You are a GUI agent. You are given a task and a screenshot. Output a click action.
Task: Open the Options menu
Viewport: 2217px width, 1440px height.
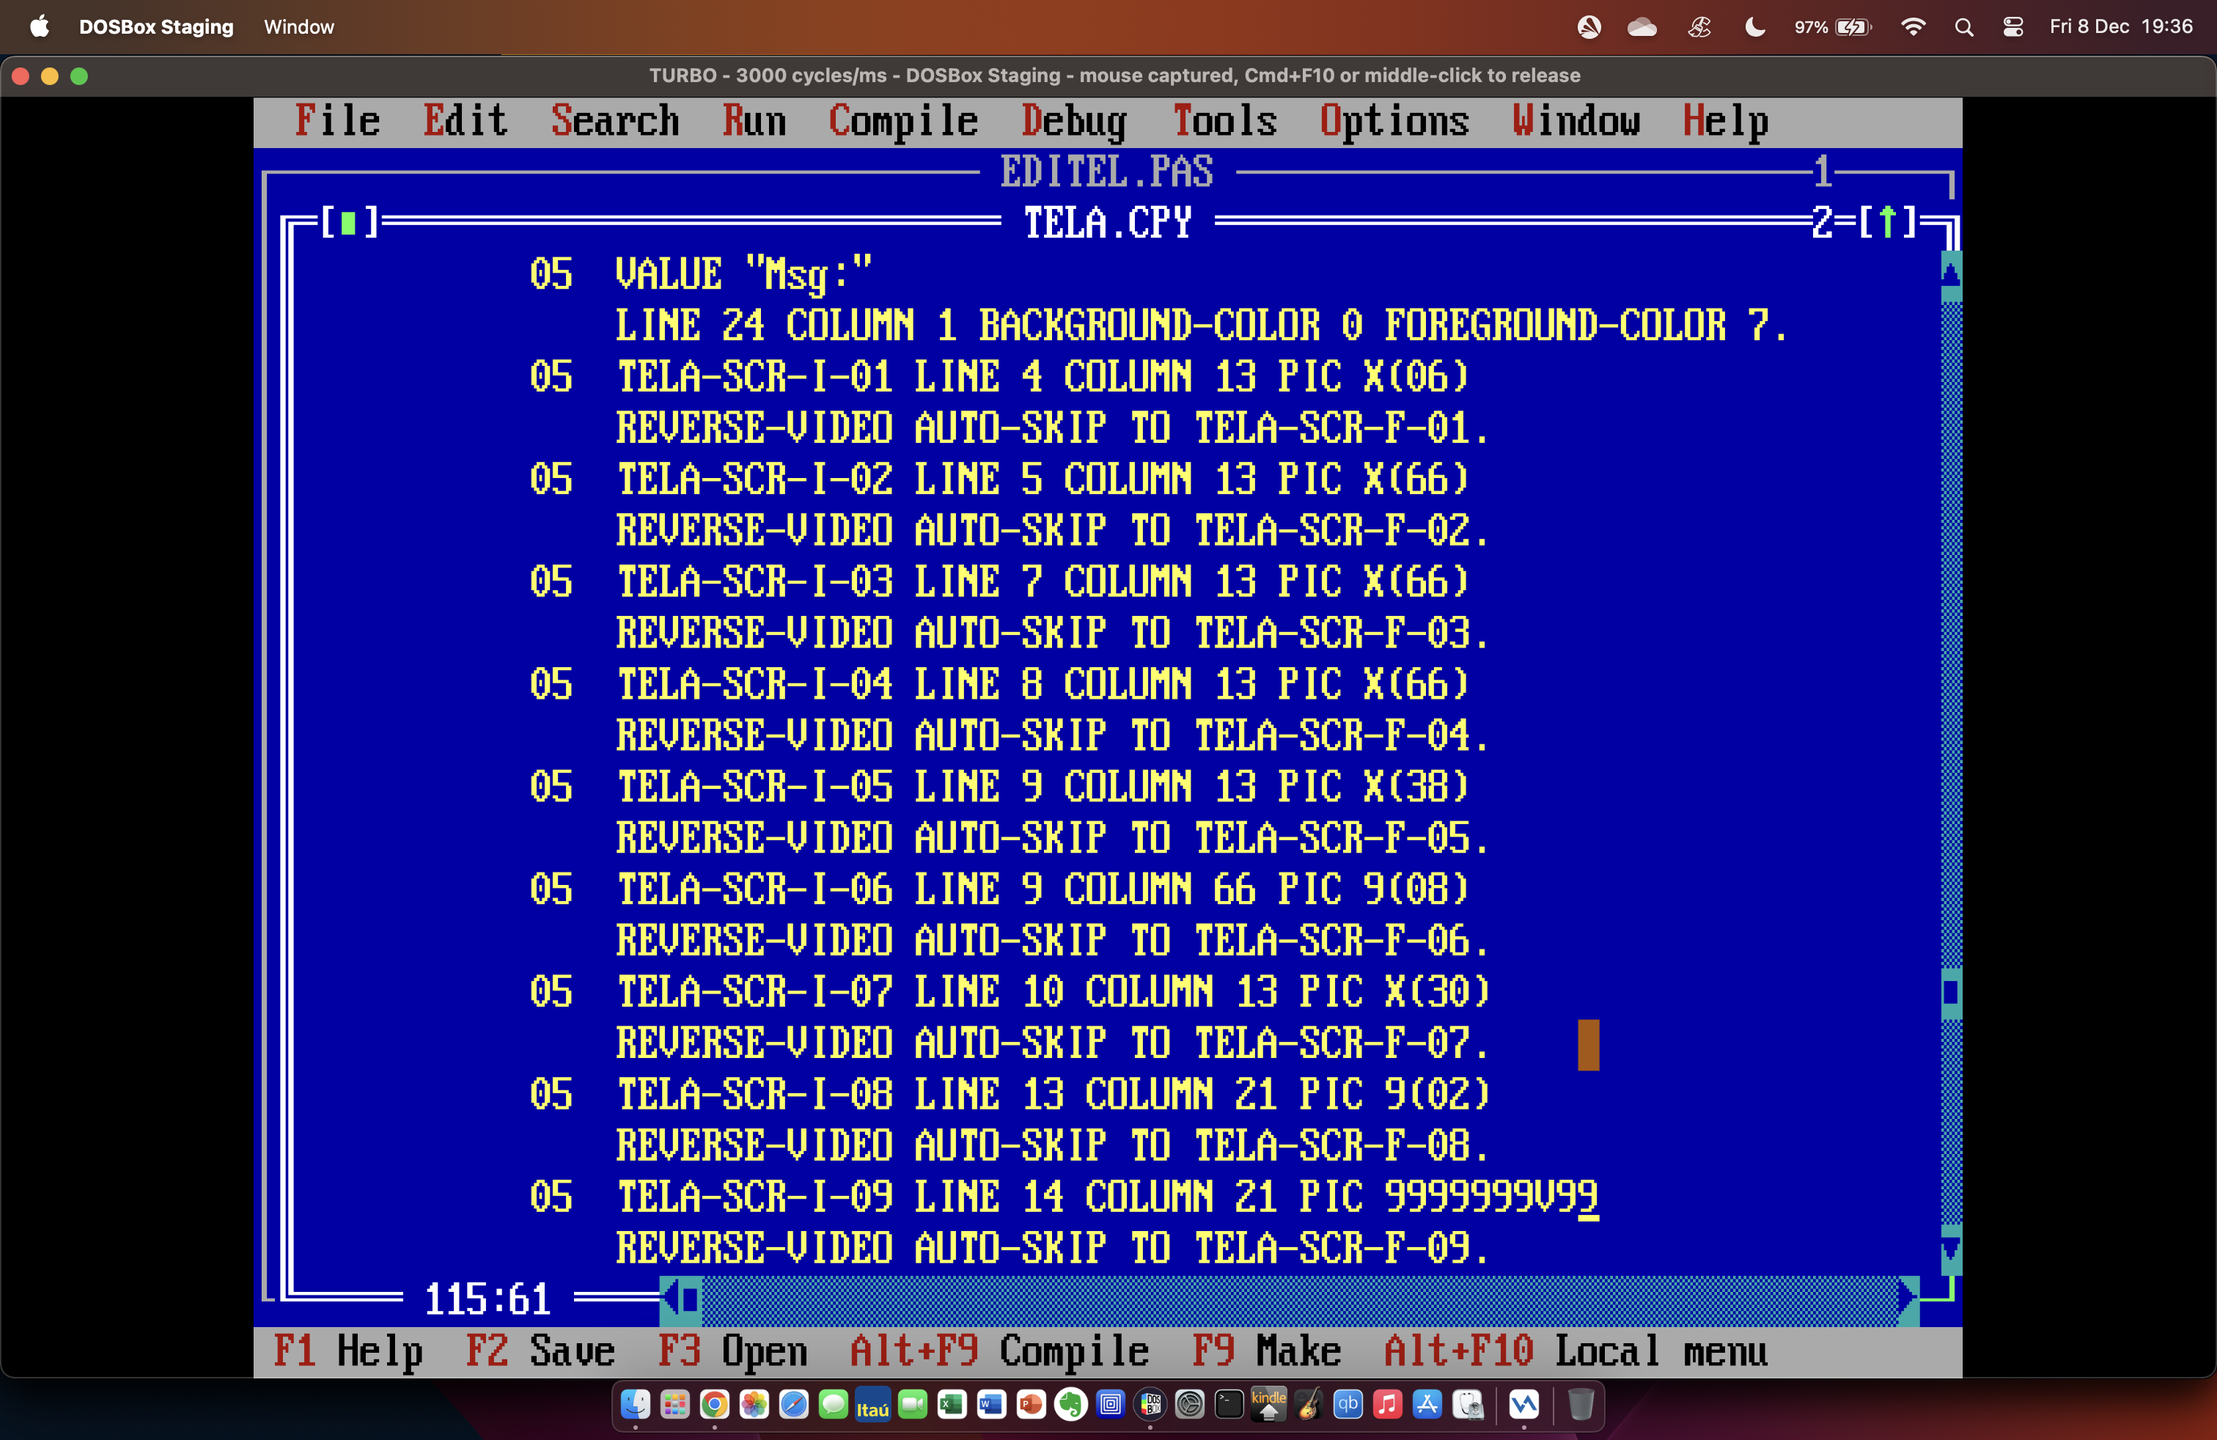[1393, 122]
